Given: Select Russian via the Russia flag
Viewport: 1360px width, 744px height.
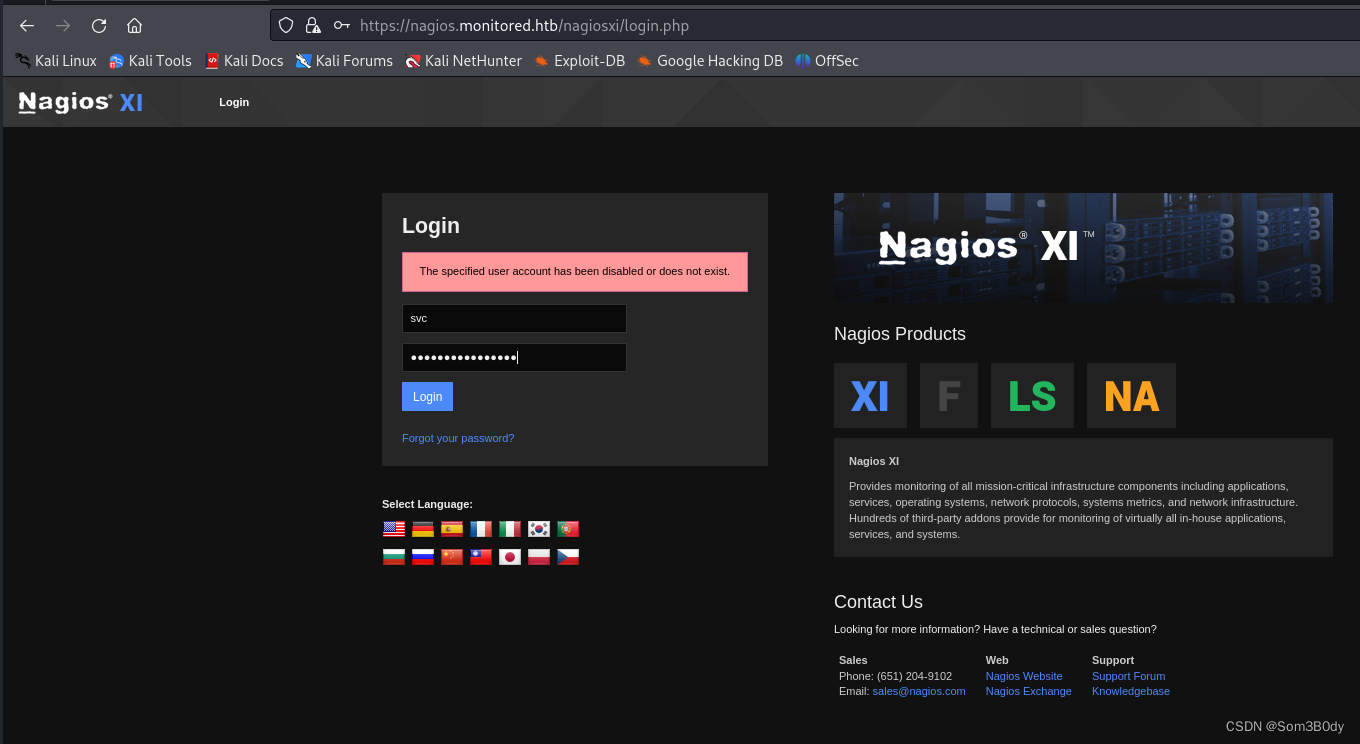Looking at the screenshot, I should [x=423, y=557].
